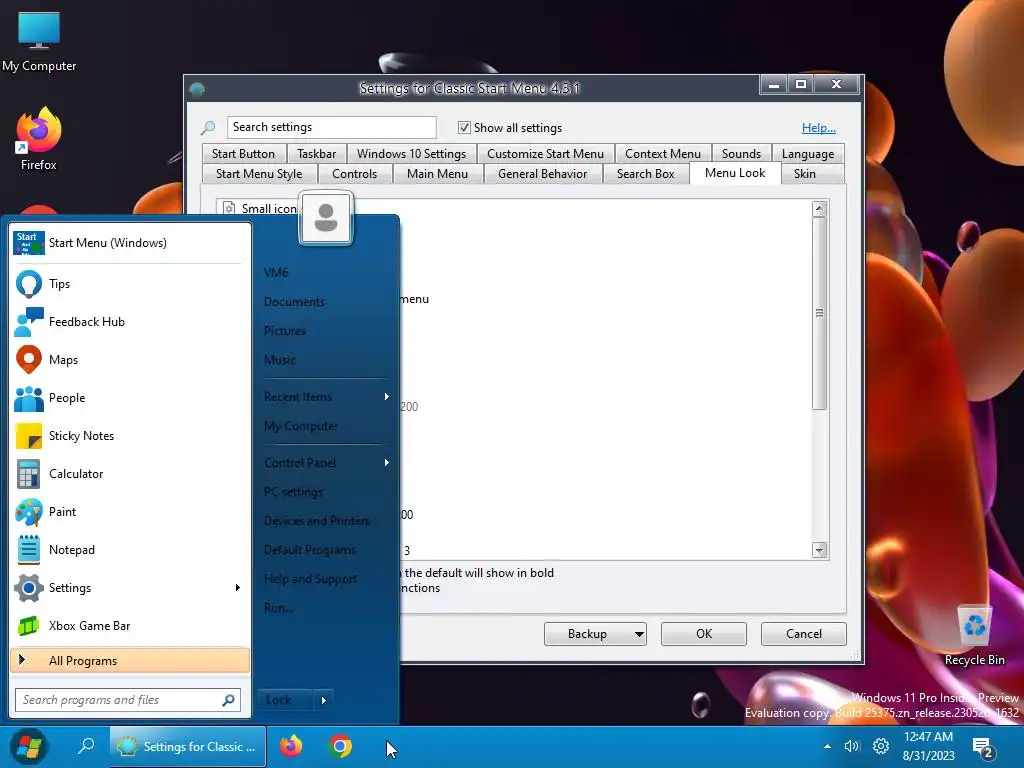1024x768 pixels.
Task: Expand Recent Items submenu
Action: 387,396
